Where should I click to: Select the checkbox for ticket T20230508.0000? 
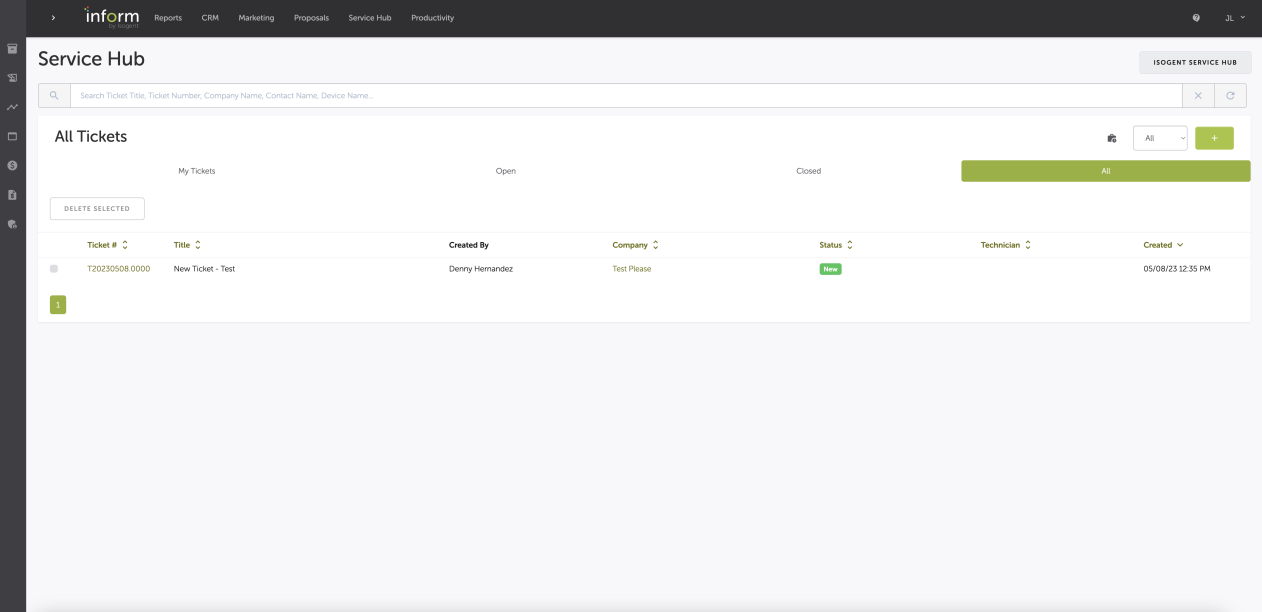(54, 269)
